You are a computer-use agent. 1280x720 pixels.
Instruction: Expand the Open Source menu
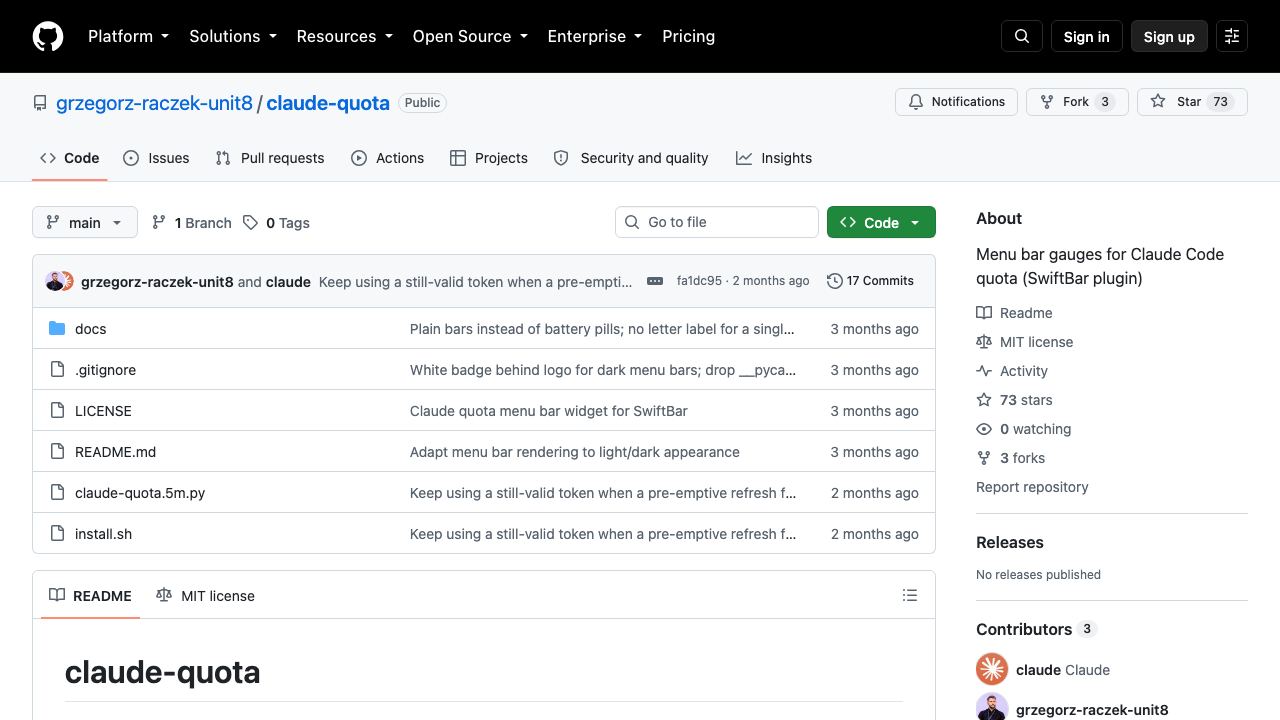pos(470,36)
